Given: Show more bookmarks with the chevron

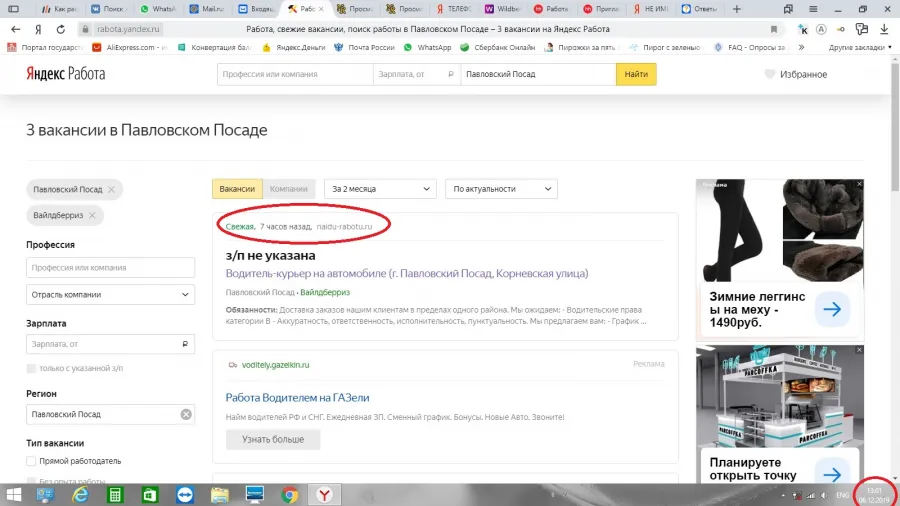Looking at the screenshot, I should [x=801, y=48].
